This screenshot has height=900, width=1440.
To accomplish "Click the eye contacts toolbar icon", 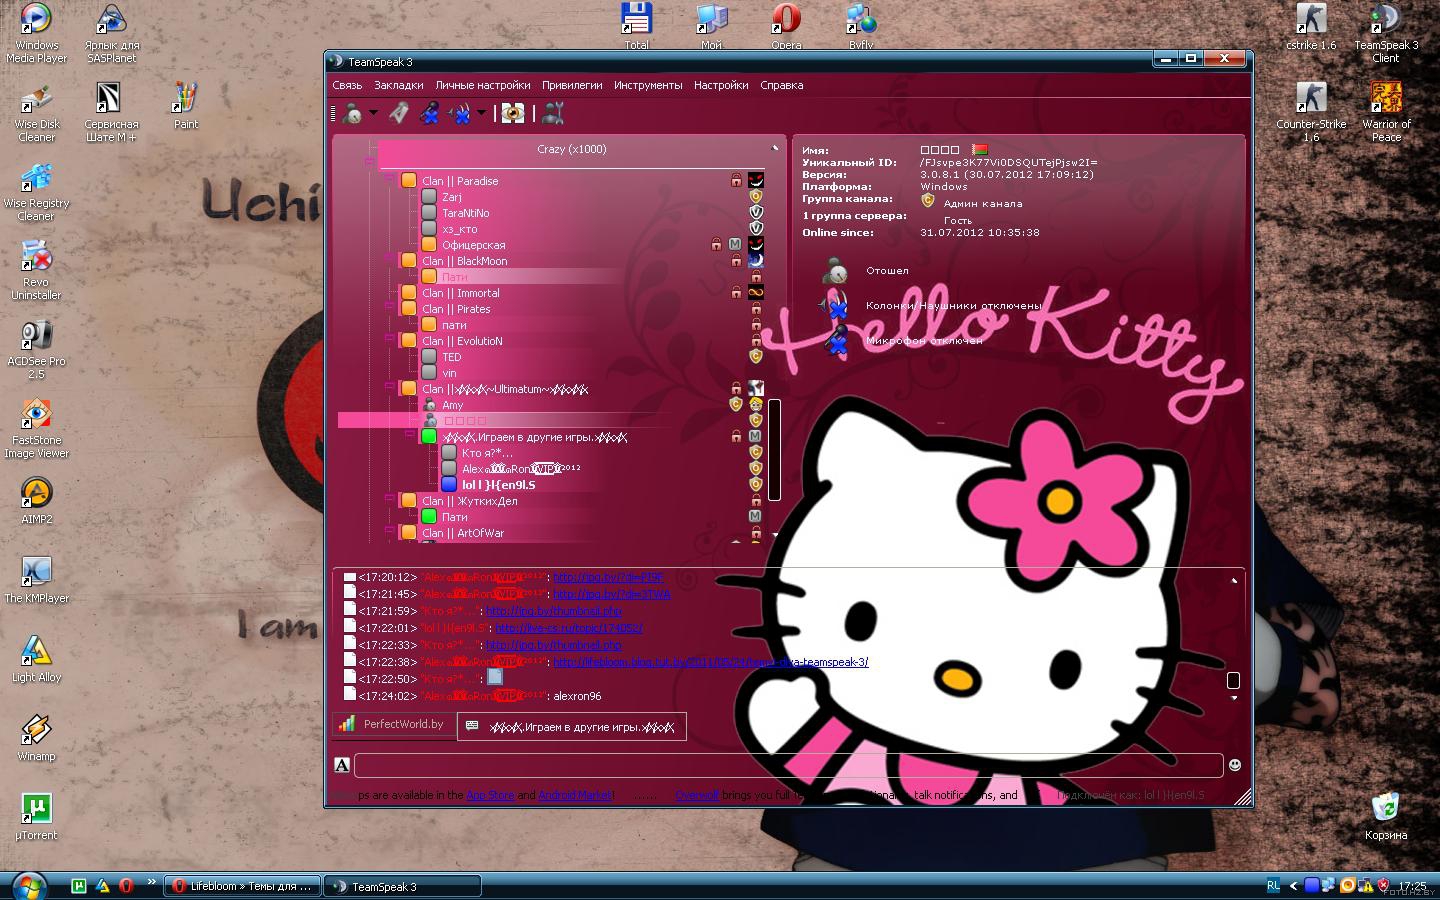I will (513, 114).
